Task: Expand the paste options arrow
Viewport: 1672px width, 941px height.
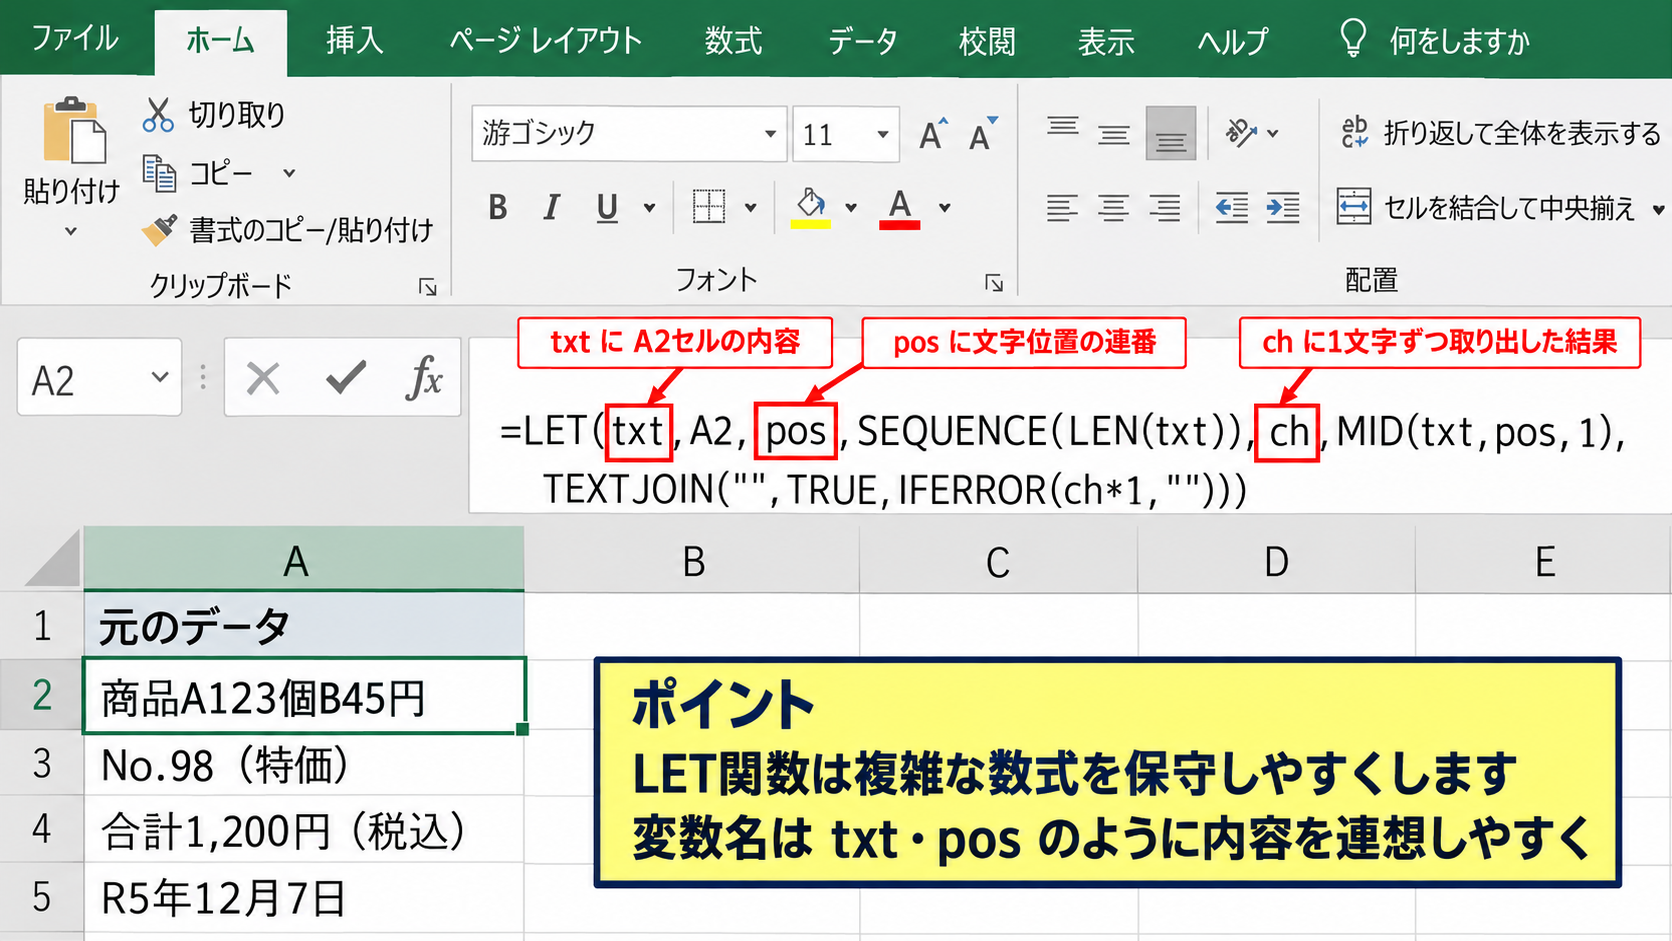Action: point(71,232)
